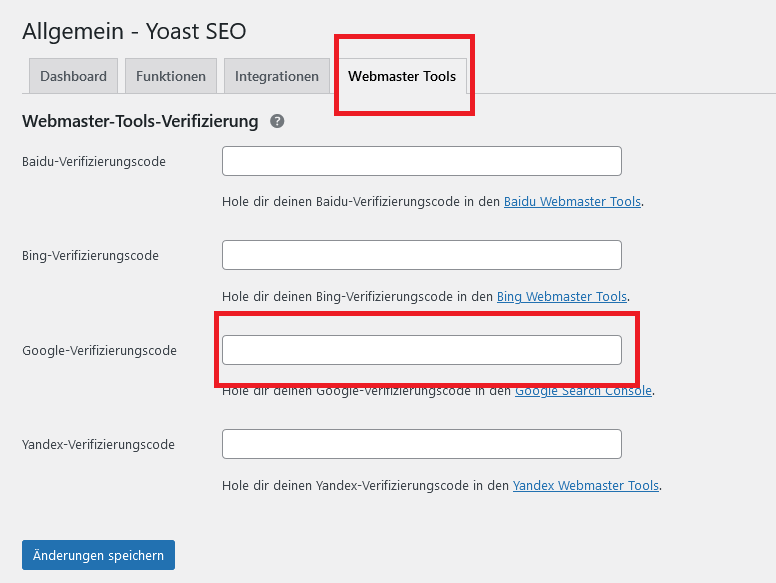Screen dimensions: 776x583
Task: Click the help icon next to Webmaster-Tools-Verifizierung
Action: pyautogui.click(x=277, y=121)
